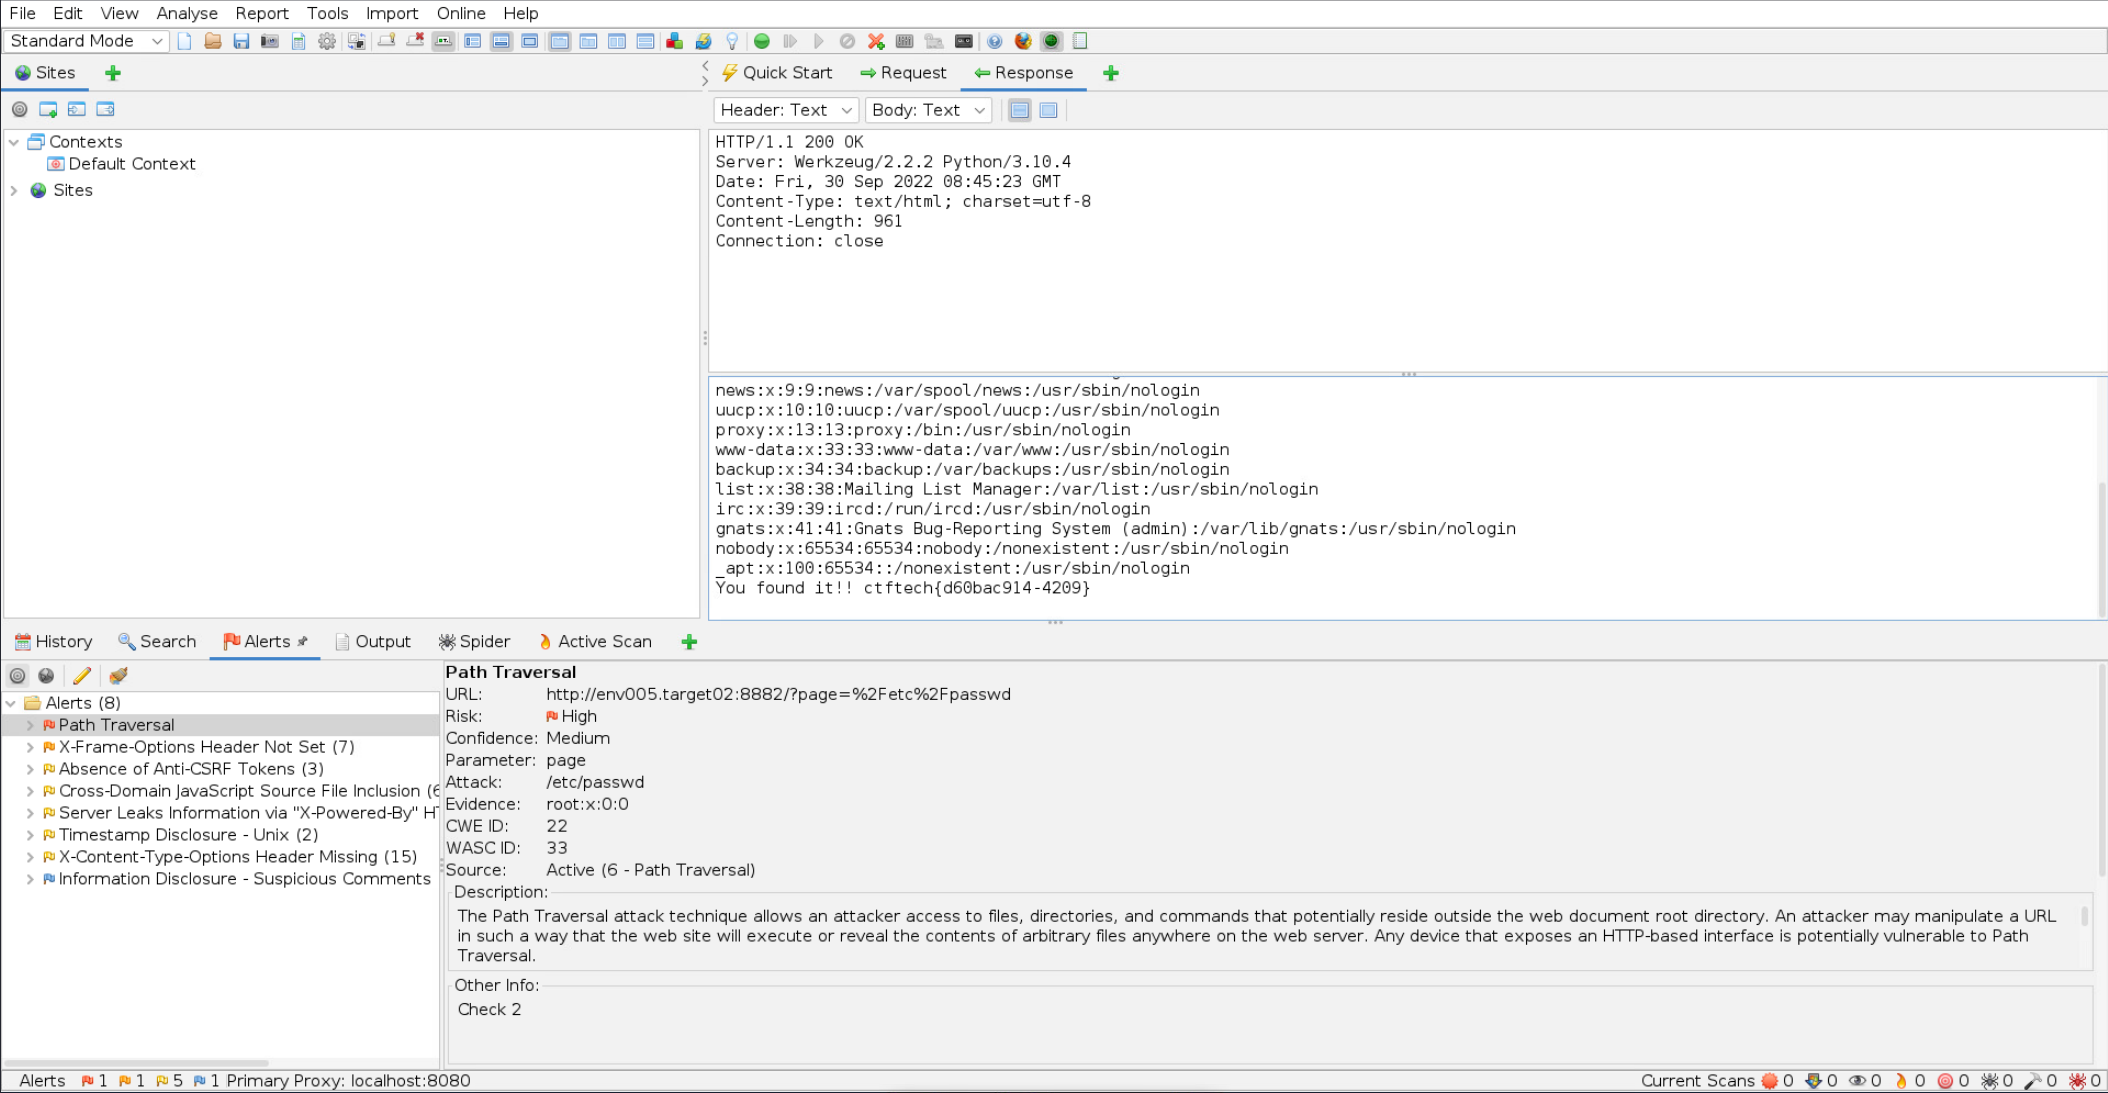2108x1093 pixels.
Task: Open the Analyse menu
Action: 186,13
